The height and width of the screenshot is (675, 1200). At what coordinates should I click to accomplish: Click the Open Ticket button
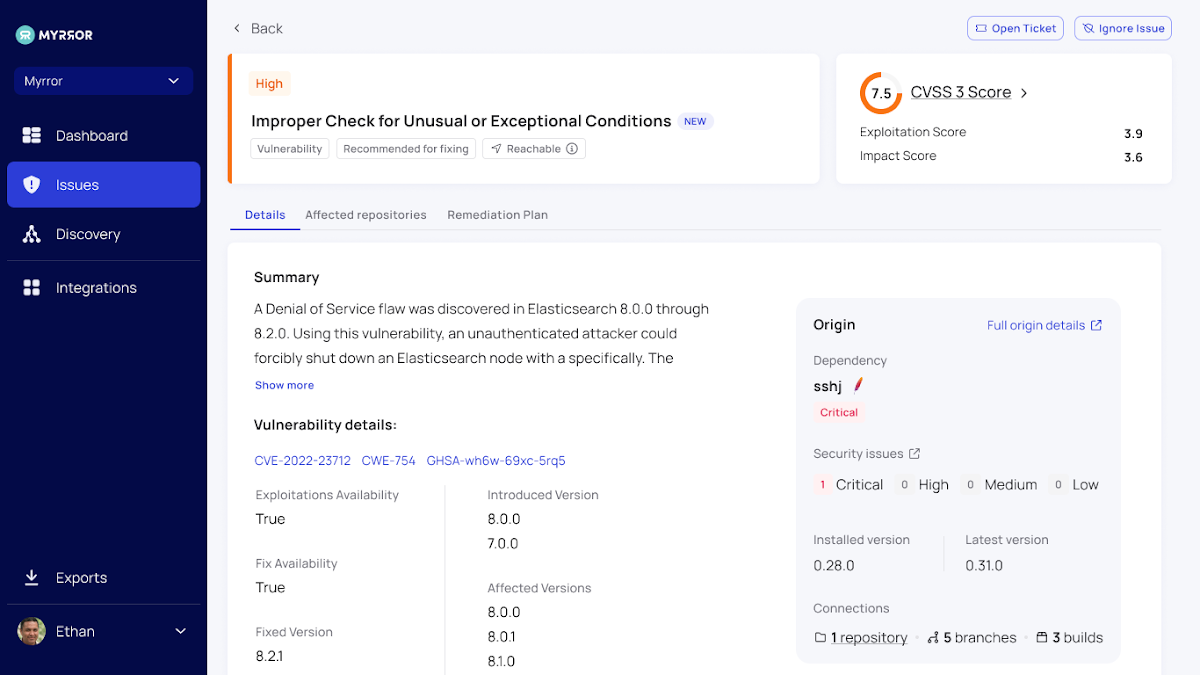1014,28
